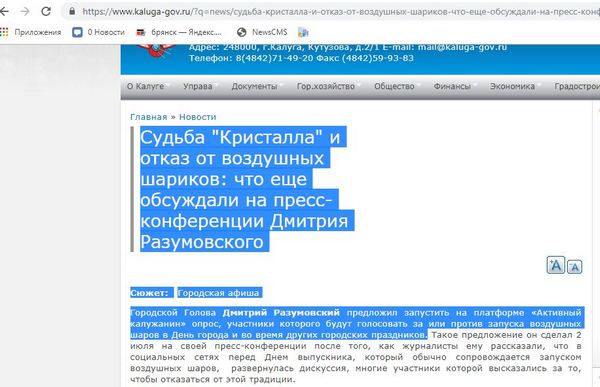Open the Приложения apps grid bookmark
This screenshot has height=387, width=600.
[x=31, y=32]
